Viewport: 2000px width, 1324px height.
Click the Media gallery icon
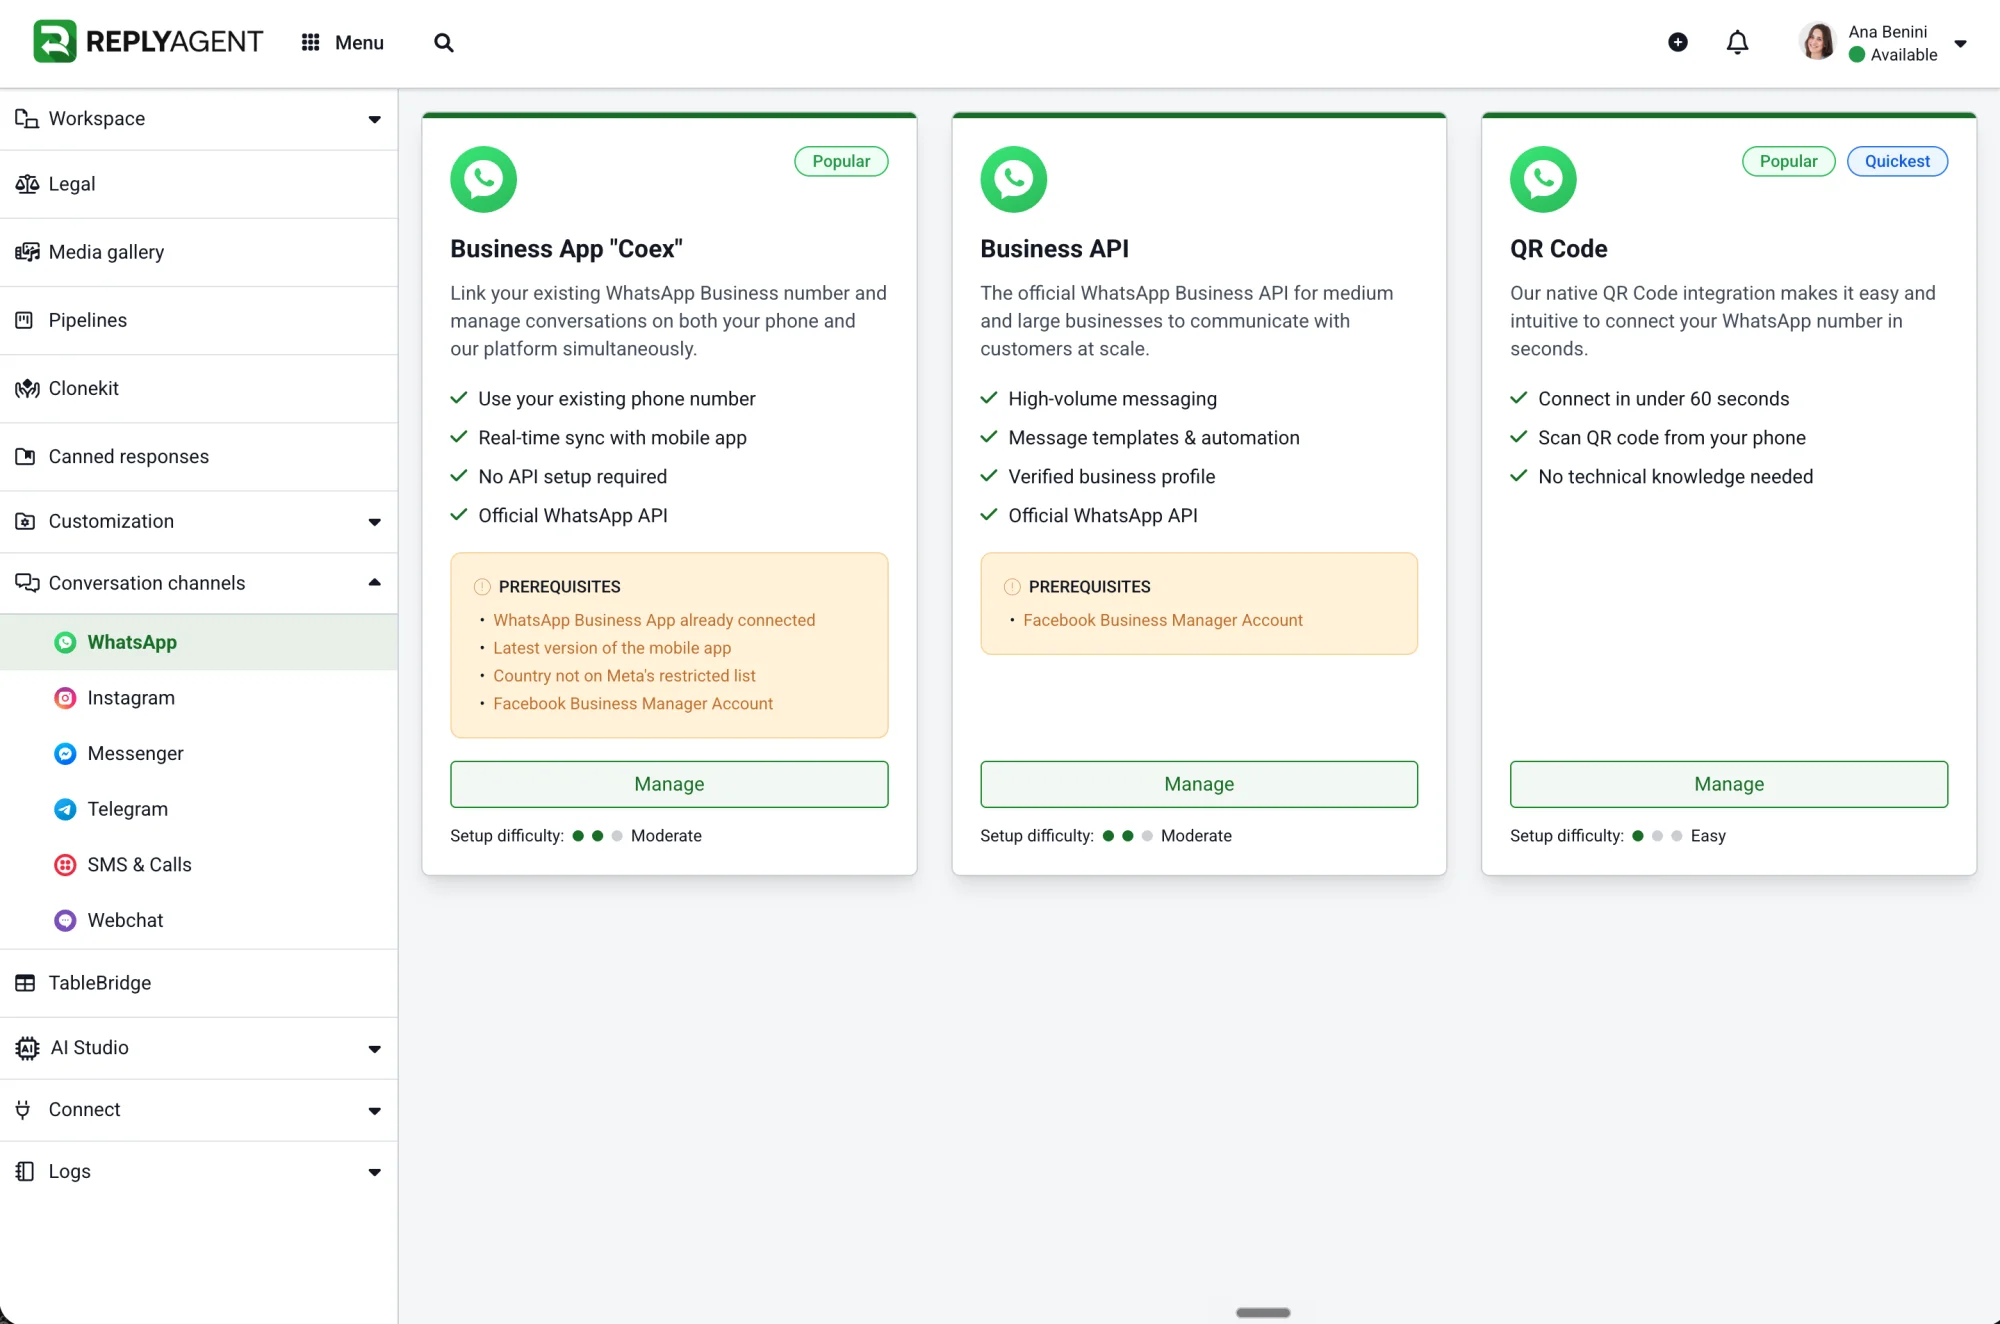pyautogui.click(x=26, y=252)
